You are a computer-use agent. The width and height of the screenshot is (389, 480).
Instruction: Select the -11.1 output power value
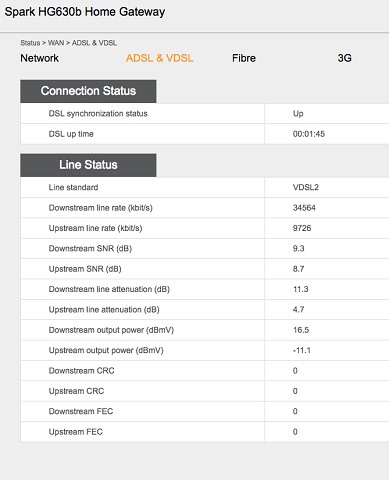coord(302,350)
